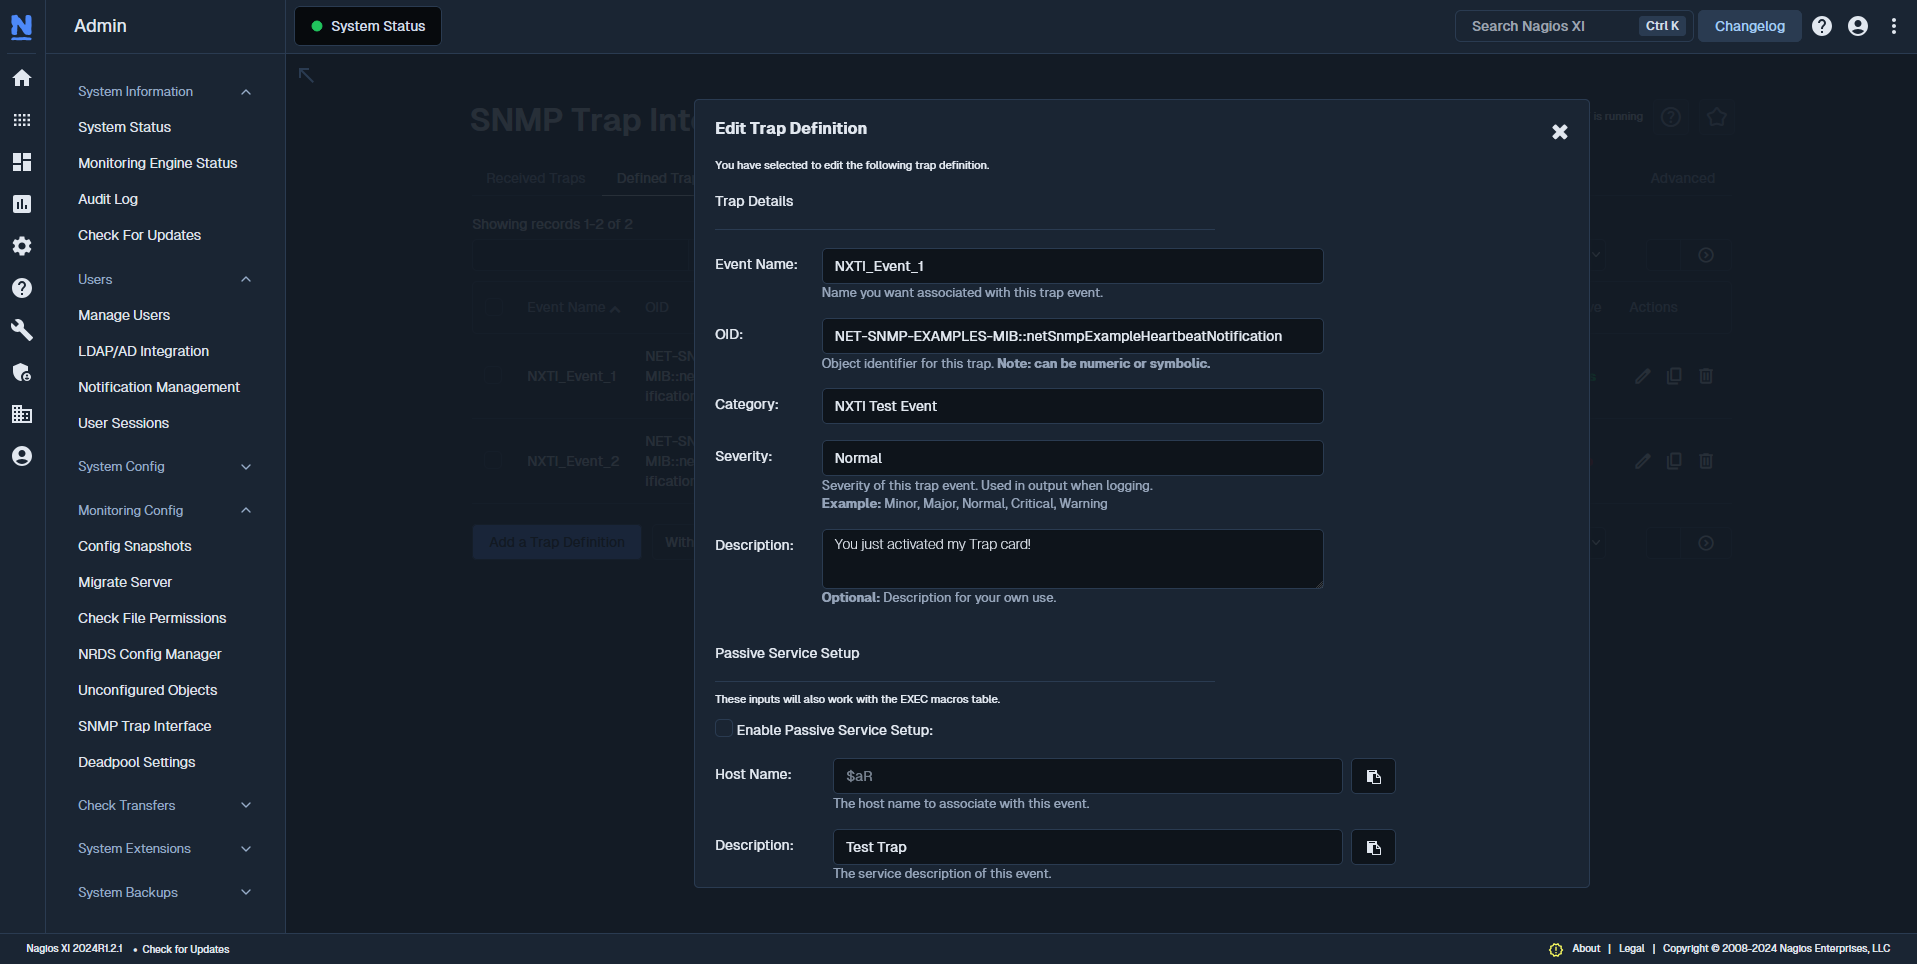Expand the System Config section

[165, 466]
